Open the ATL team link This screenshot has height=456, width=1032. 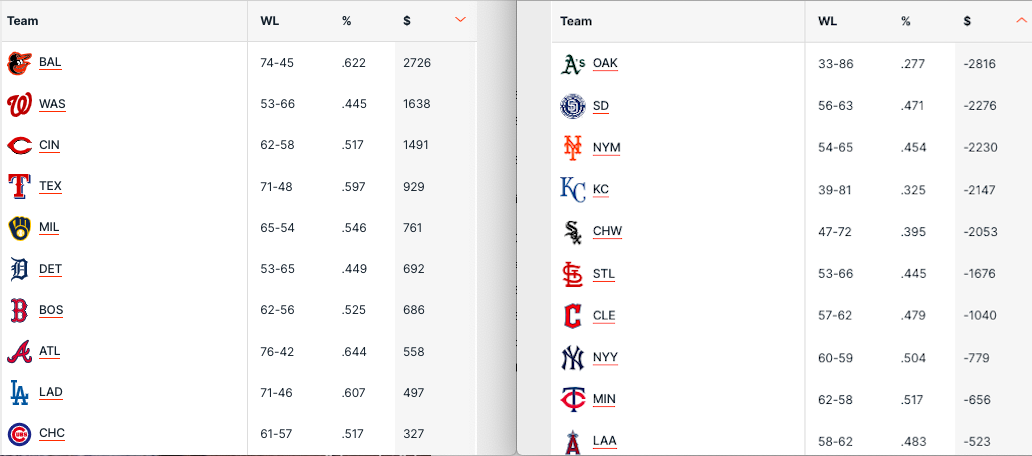50,351
